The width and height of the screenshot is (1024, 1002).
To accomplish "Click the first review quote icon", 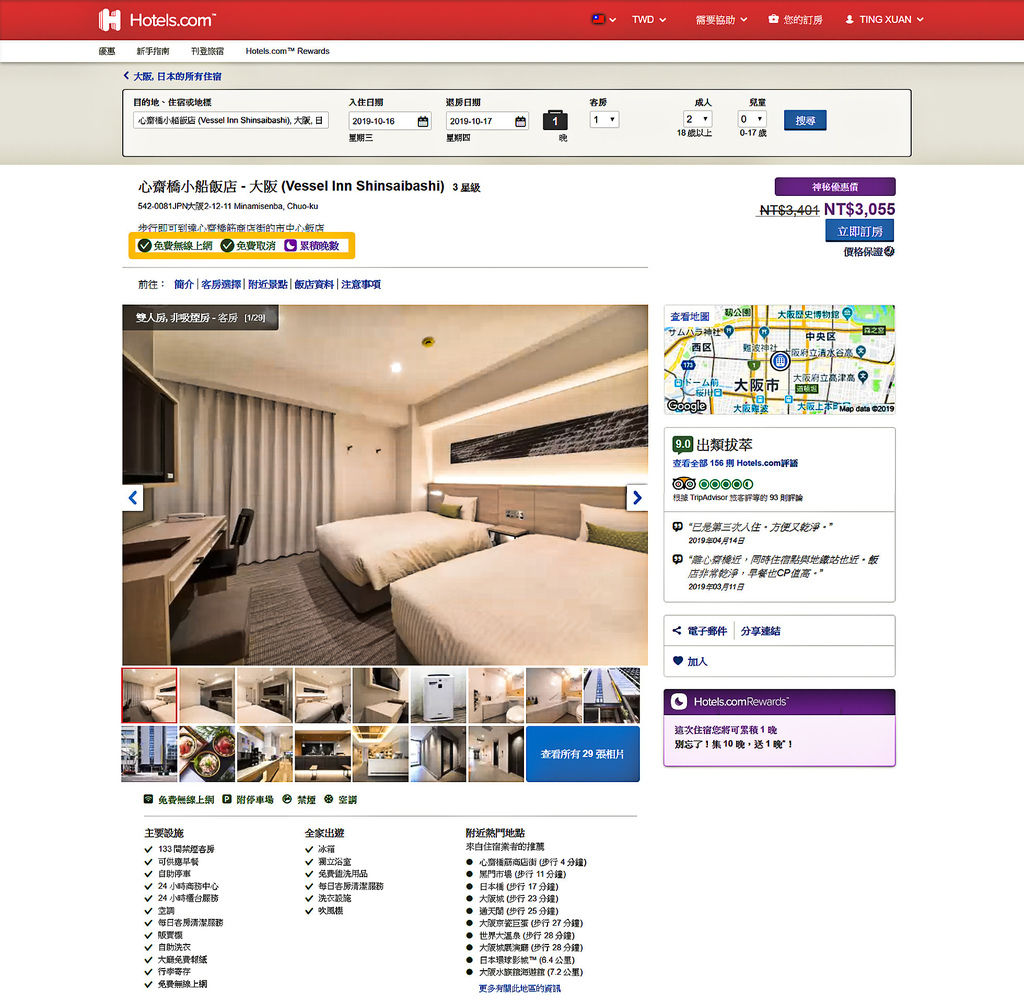I will coord(678,526).
